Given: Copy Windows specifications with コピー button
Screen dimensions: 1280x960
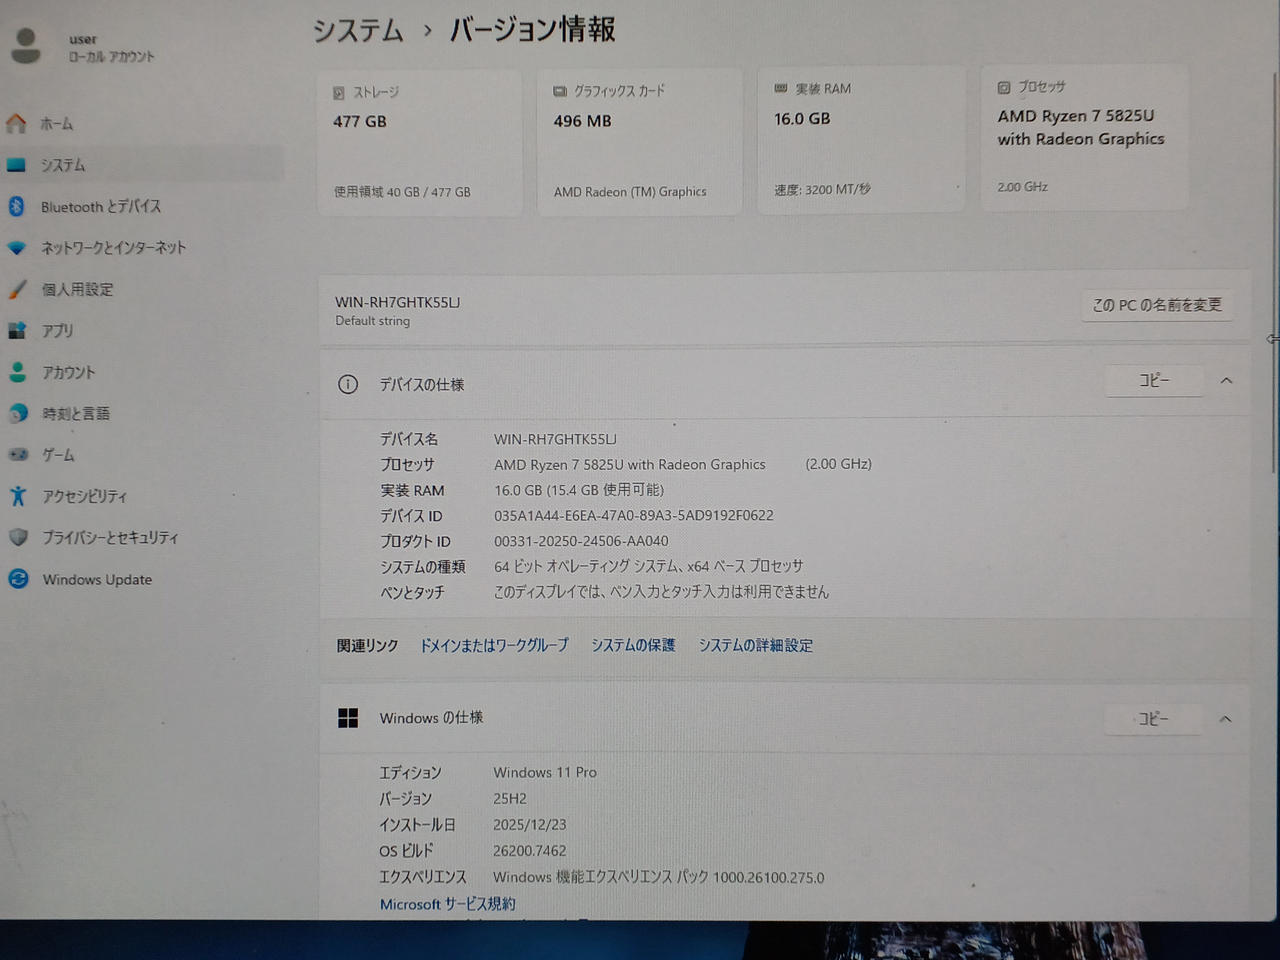Looking at the screenshot, I should pos(1153,719).
